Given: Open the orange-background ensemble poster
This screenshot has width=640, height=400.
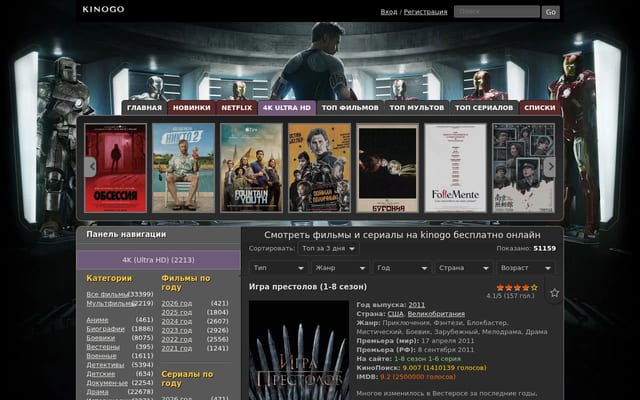Looking at the screenshot, I should coord(319,168).
